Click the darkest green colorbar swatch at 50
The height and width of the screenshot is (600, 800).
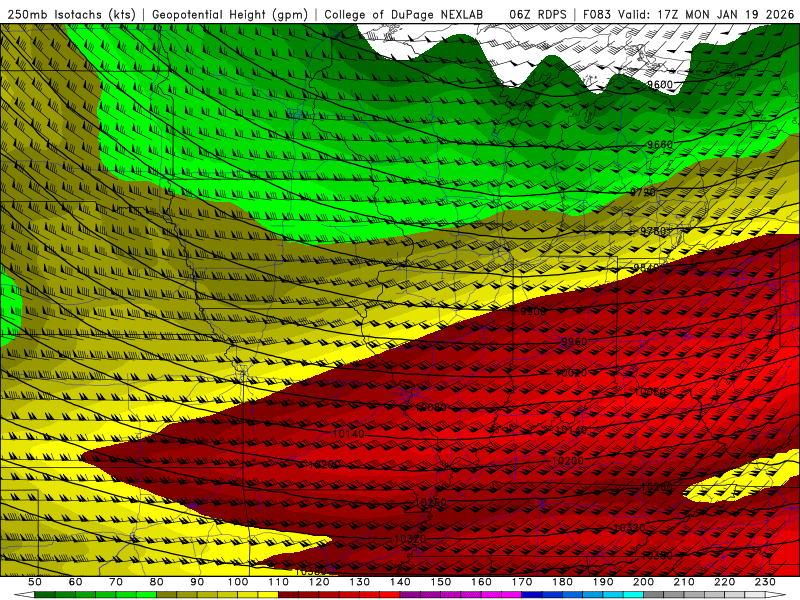(44, 595)
